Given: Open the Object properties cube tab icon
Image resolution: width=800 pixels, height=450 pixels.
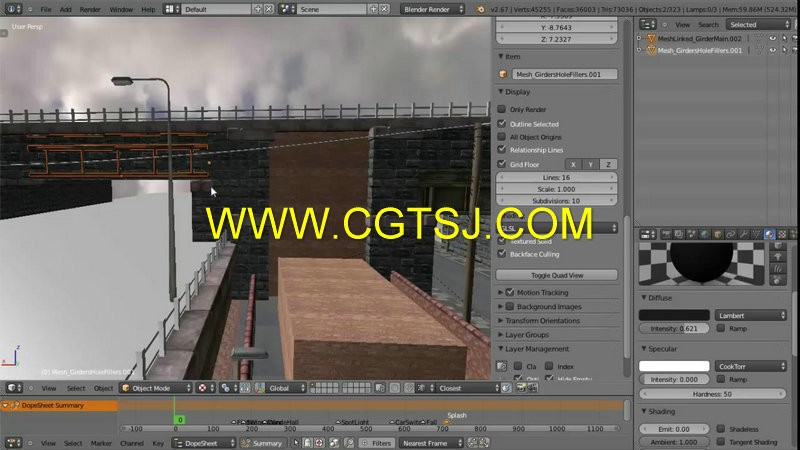Looking at the screenshot, I should (717, 234).
